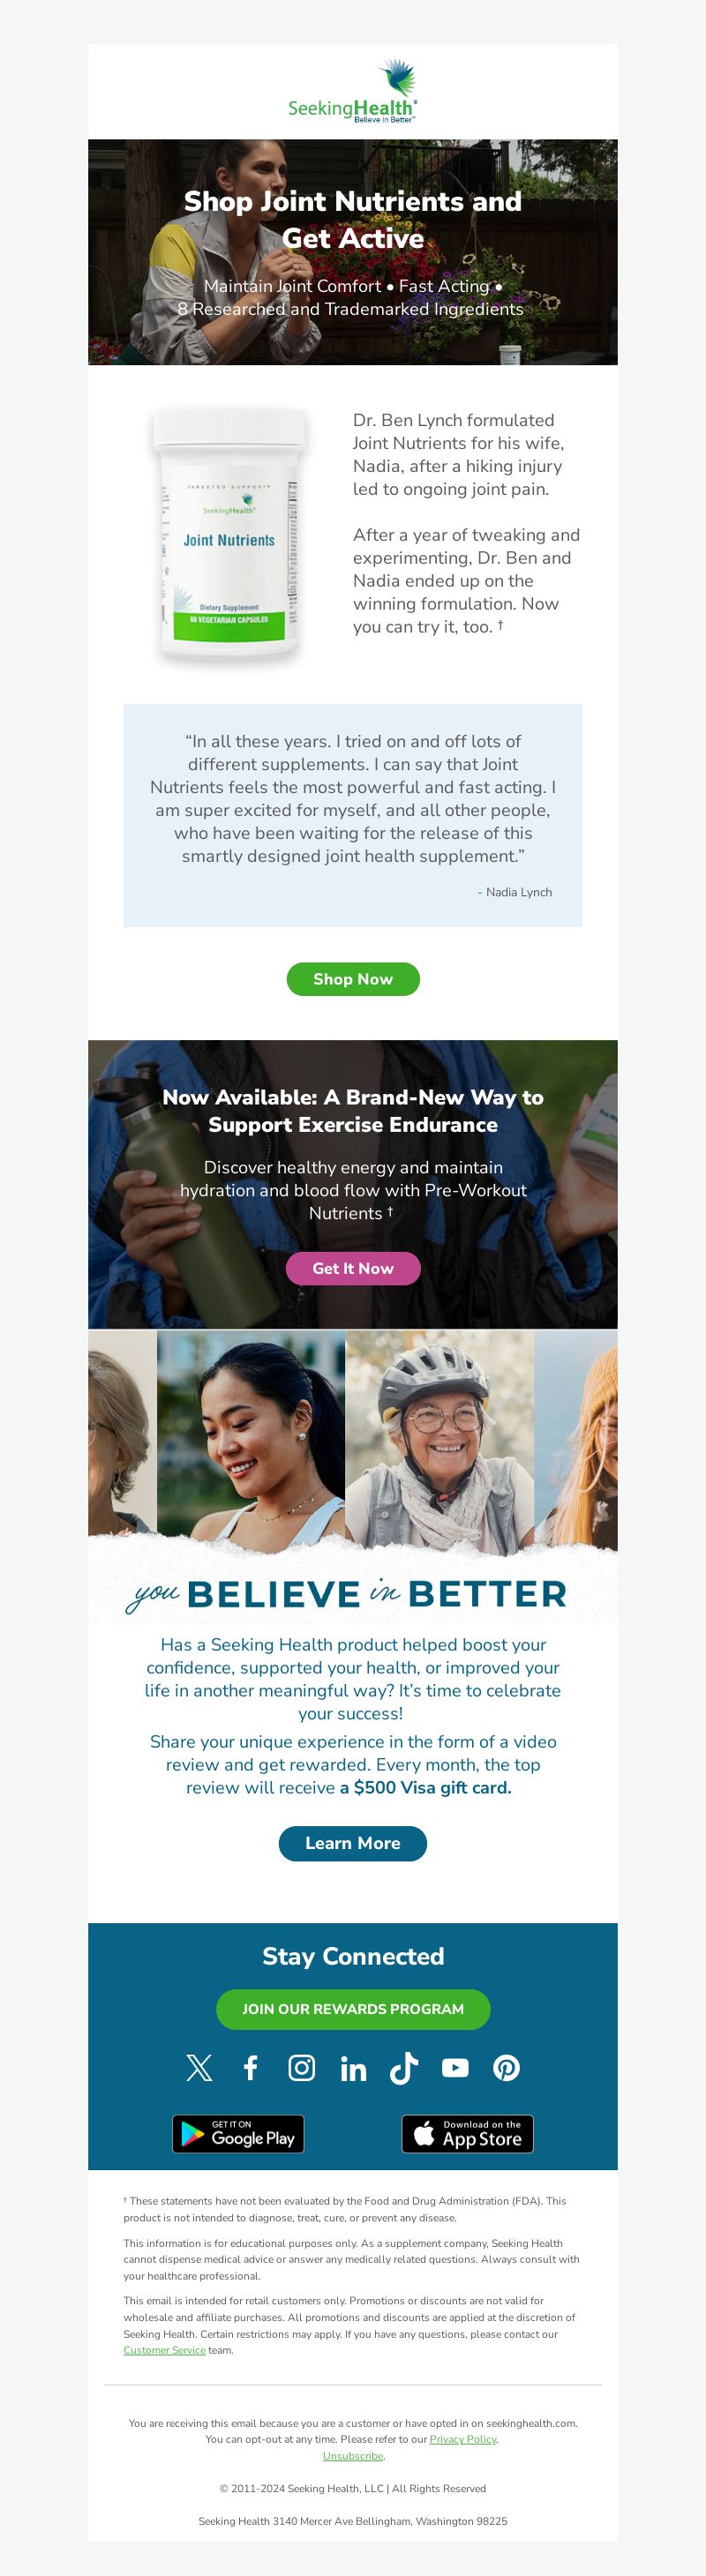Click the pink Get It Now button

353,1268
